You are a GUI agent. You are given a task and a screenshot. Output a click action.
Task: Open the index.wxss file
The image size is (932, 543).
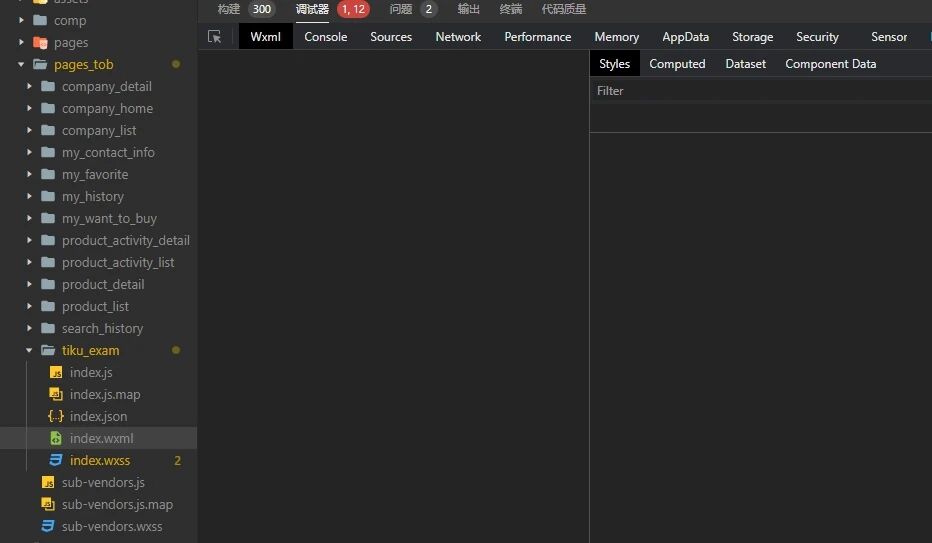tap(99, 460)
